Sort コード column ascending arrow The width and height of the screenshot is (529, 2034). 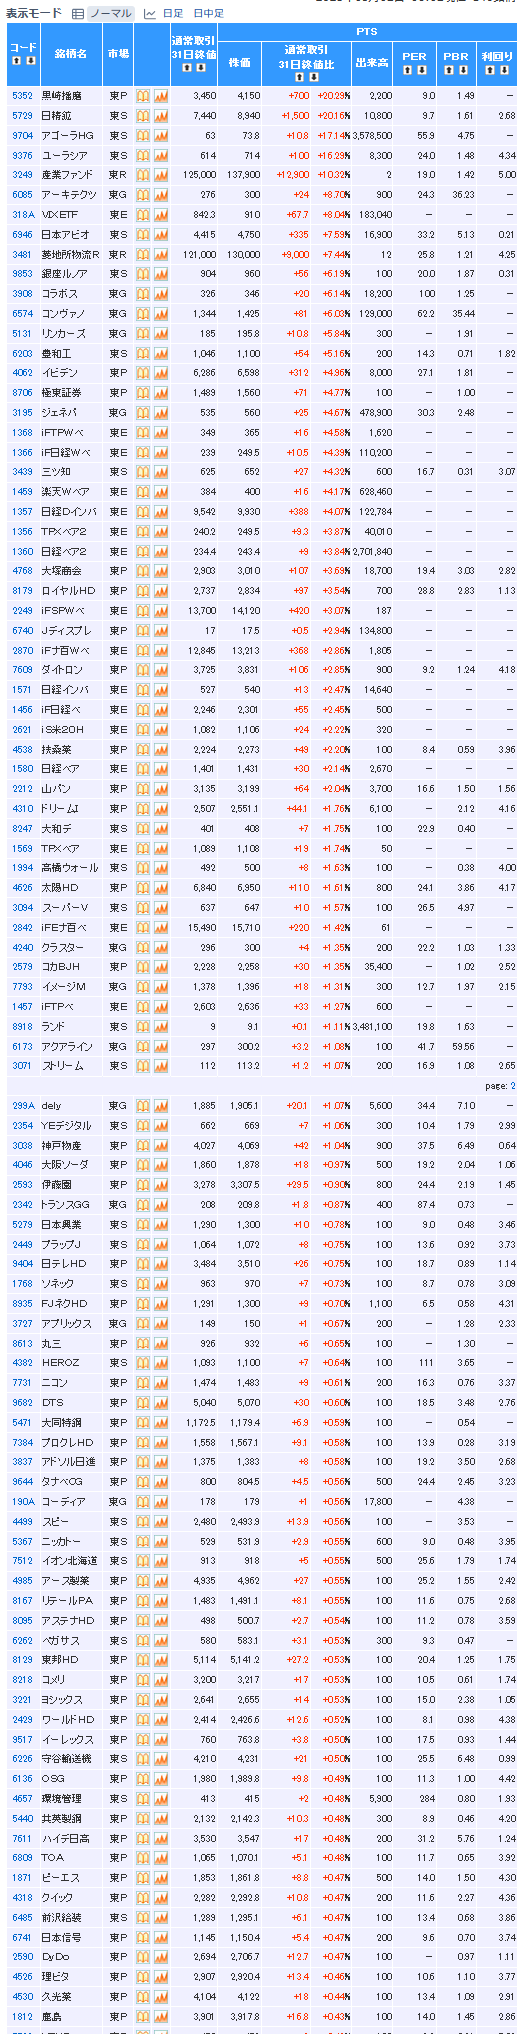tap(15, 61)
